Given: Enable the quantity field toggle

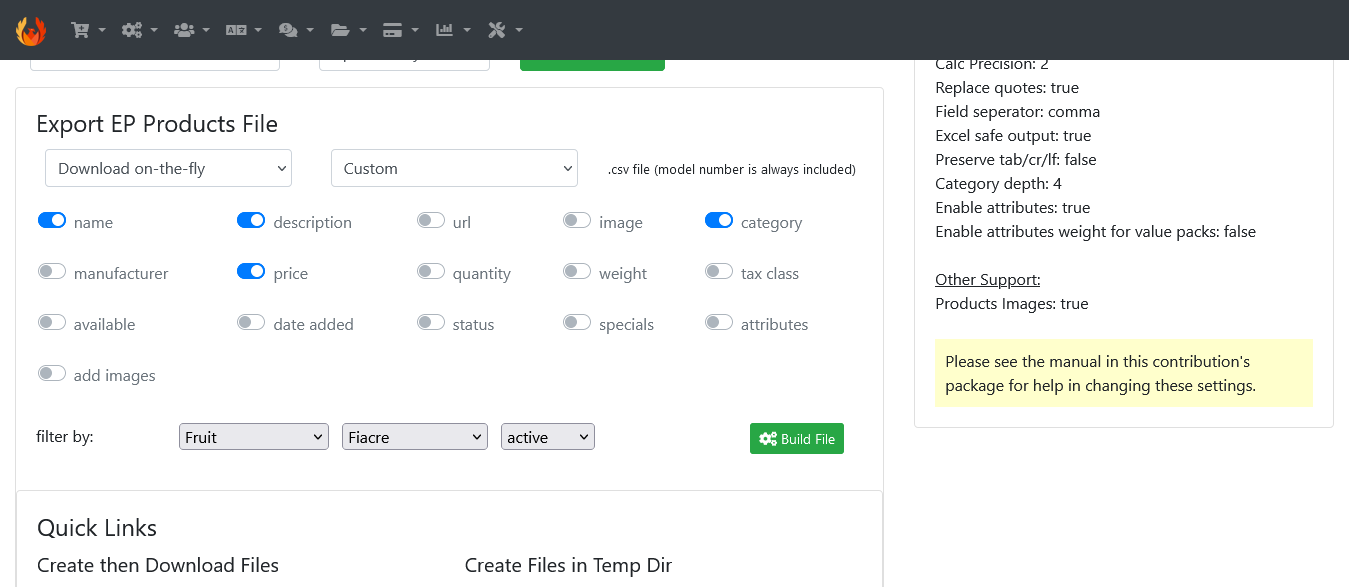Looking at the screenshot, I should (431, 271).
